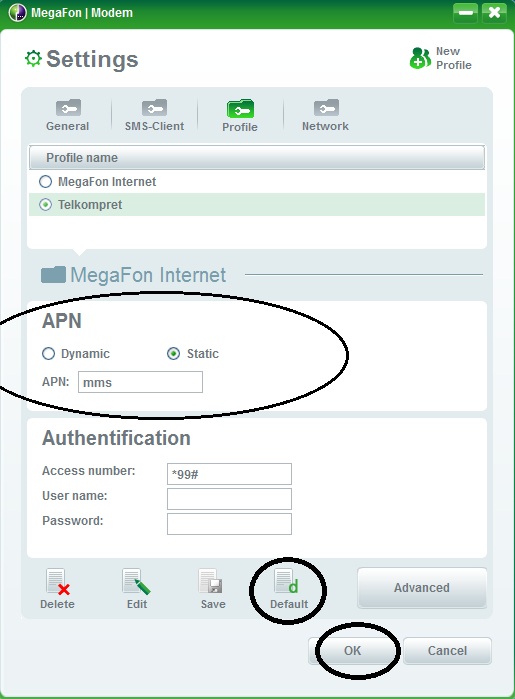Open the Advanced settings
The width and height of the screenshot is (515, 699).
tap(422, 588)
